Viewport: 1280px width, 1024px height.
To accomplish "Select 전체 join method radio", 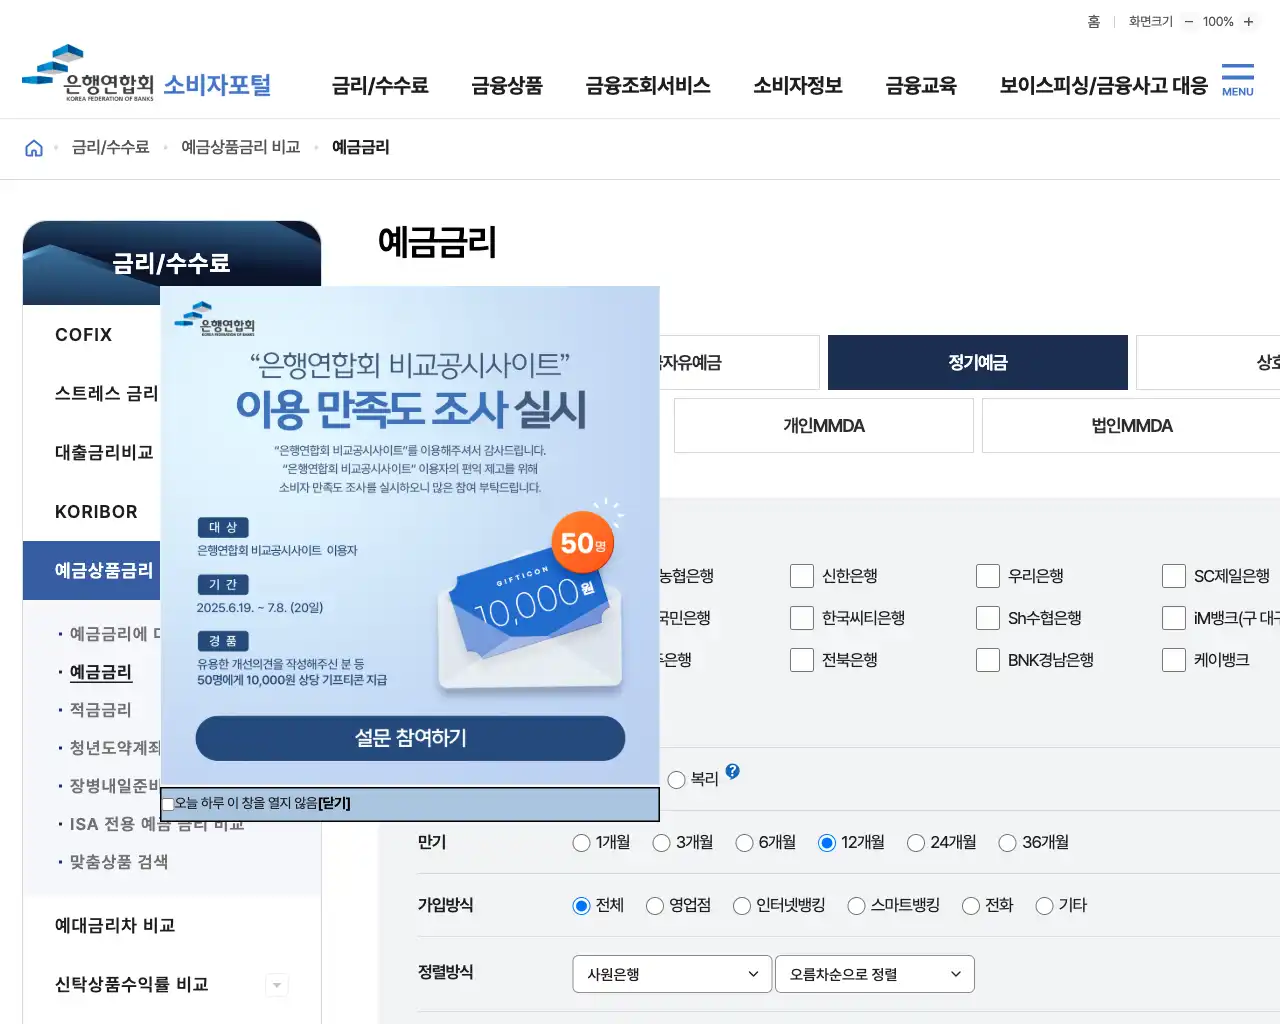I will [x=581, y=906].
